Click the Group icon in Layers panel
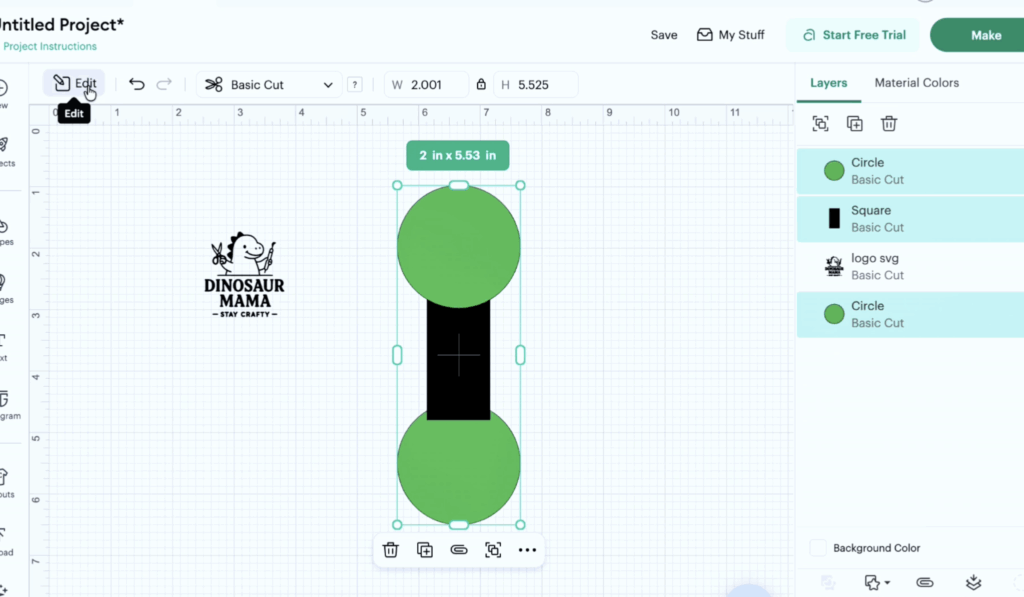This screenshot has width=1024, height=597. click(820, 123)
